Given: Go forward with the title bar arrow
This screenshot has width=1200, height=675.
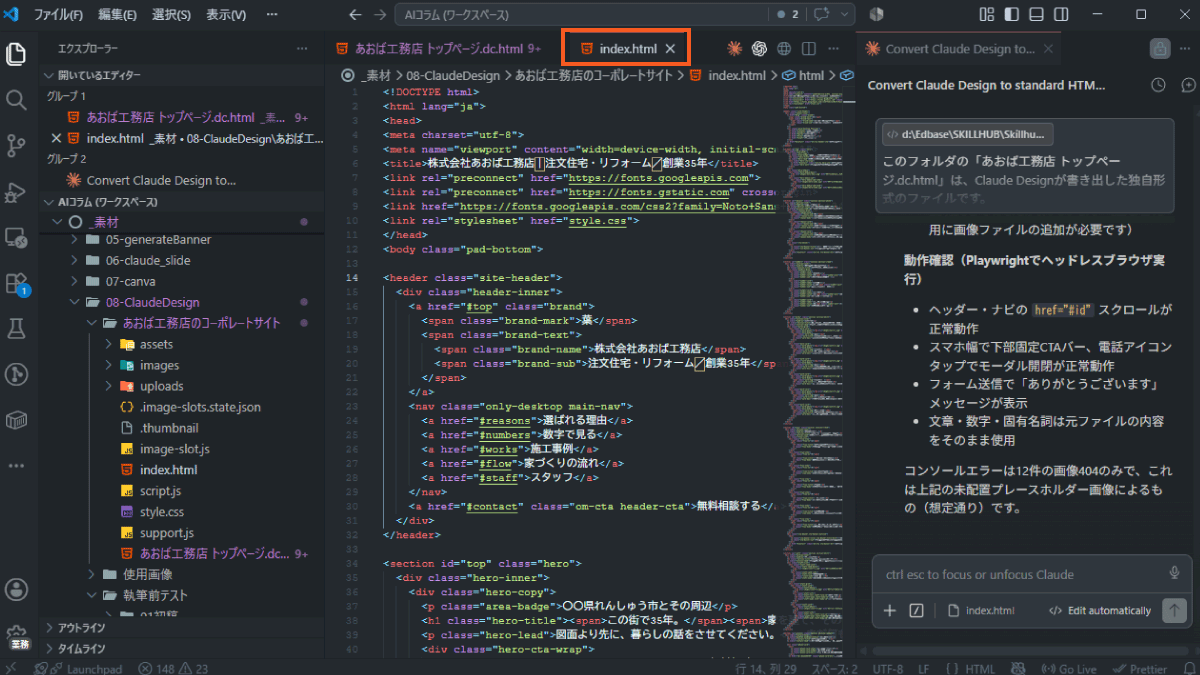Looking at the screenshot, I should point(379,15).
